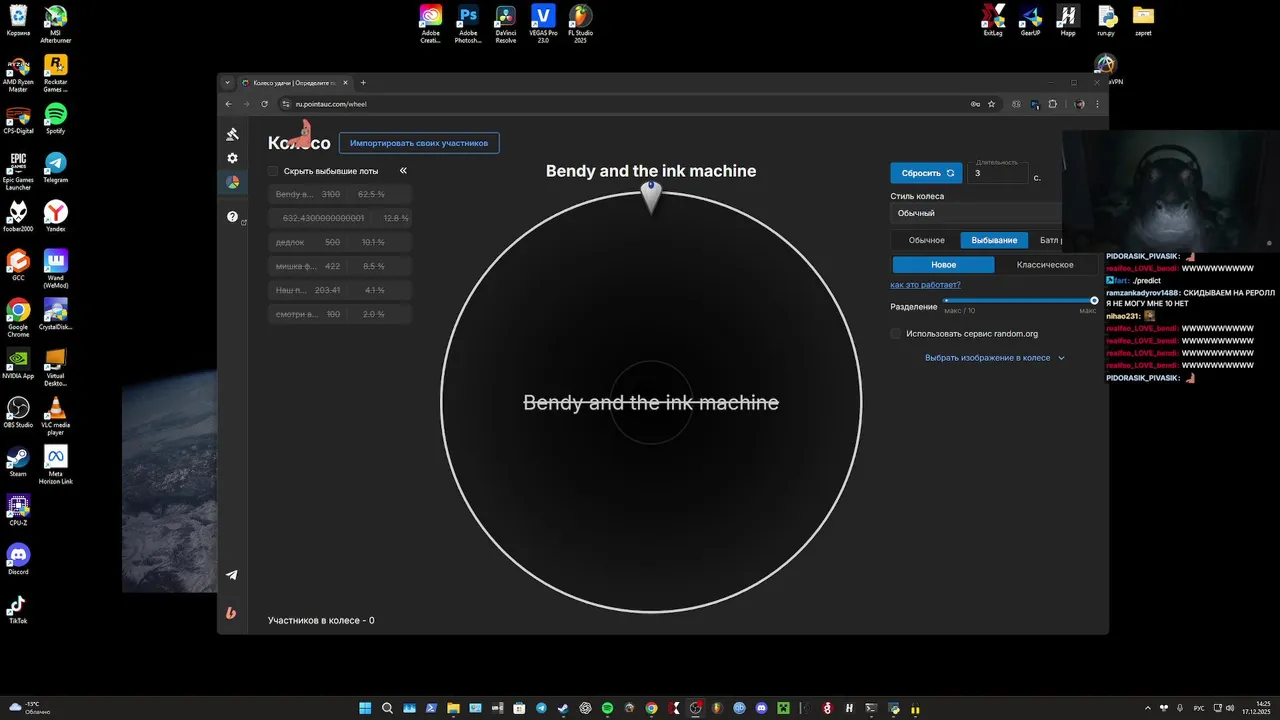The width and height of the screenshot is (1280, 720).
Task: Open the settings gear in PointAuc sidebar
Action: click(232, 158)
